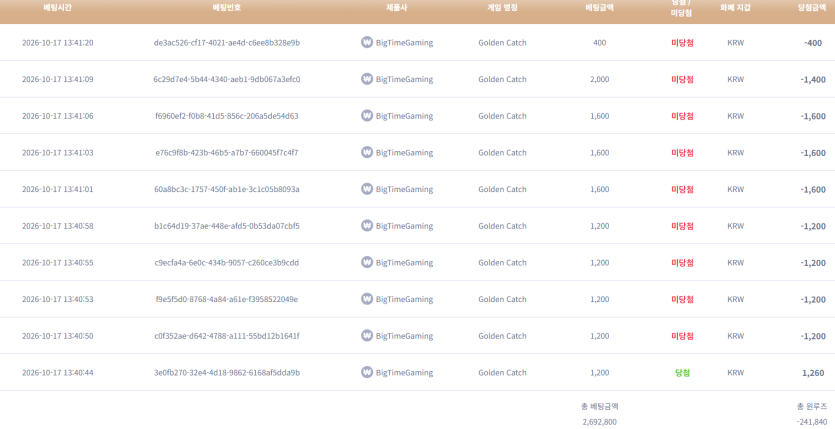Click the BigTimeGaming logo icon in the 13:41:03 row
The image size is (835, 429).
click(x=367, y=153)
